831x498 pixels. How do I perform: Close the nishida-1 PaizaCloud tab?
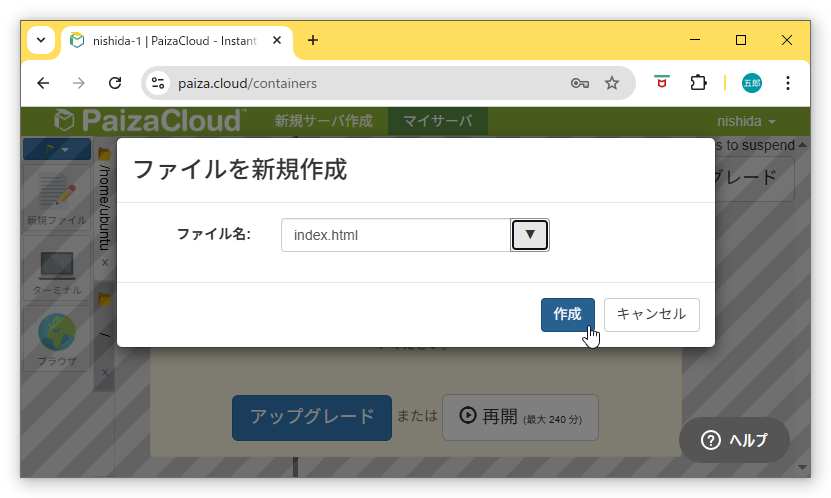point(277,41)
